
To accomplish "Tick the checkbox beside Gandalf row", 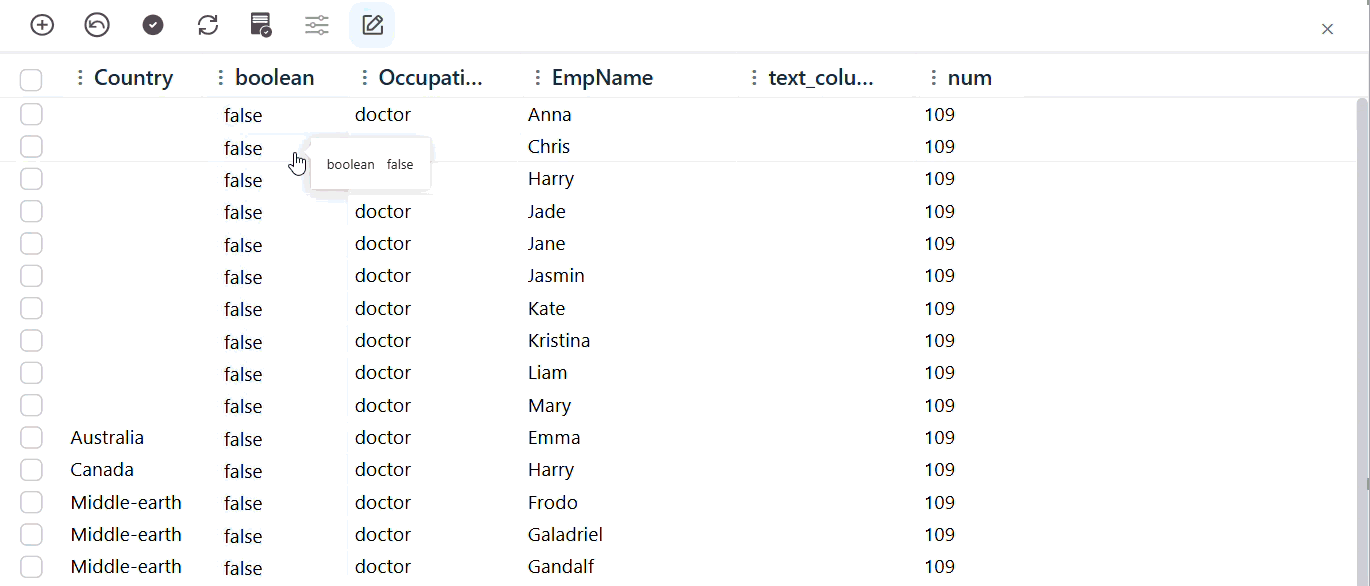I will click(31, 566).
